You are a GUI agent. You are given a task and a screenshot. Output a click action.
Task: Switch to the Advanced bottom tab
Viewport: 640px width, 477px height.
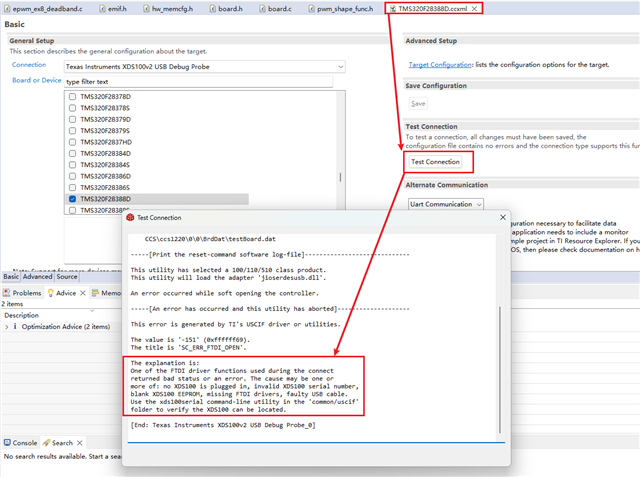point(37,277)
